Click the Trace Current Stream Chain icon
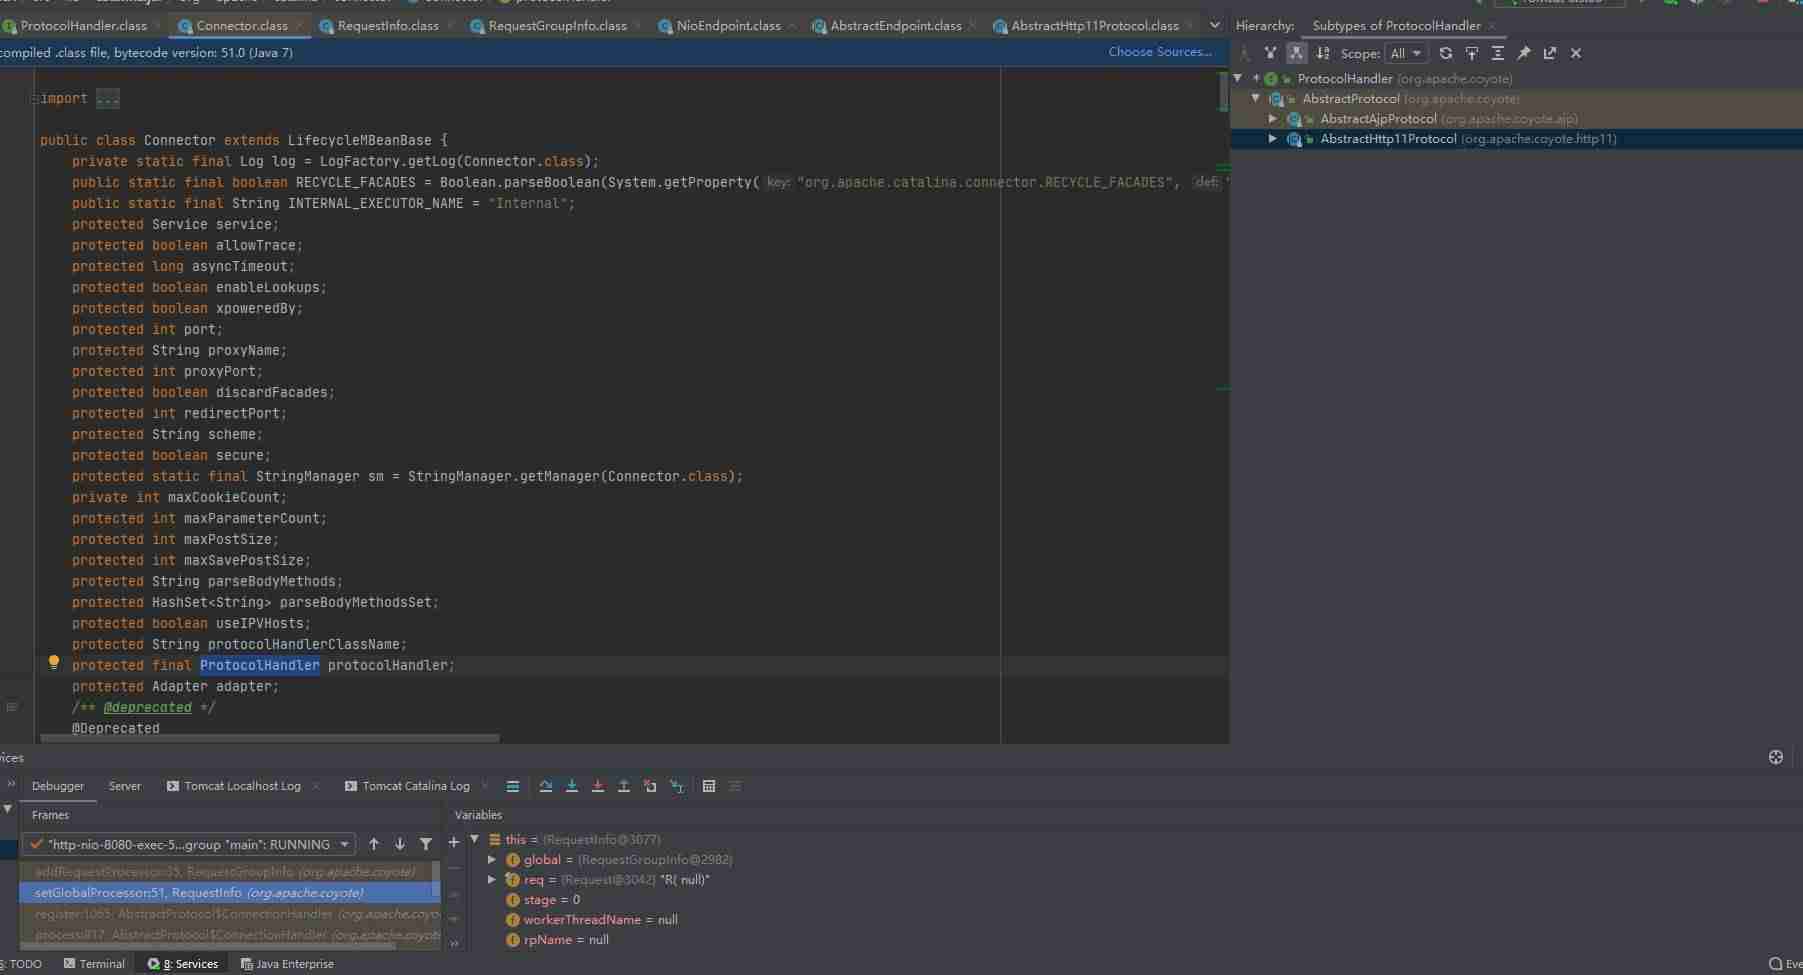Viewport: 1803px width, 975px height. coord(735,786)
